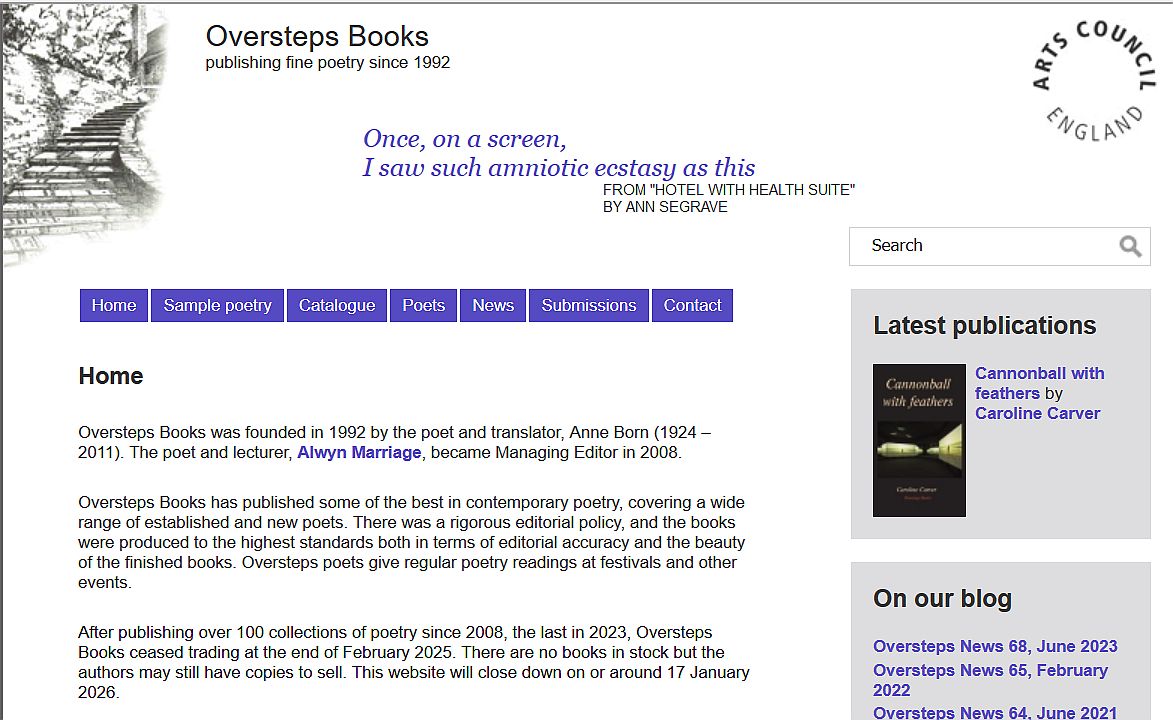
Task: Click the Oversteps Books site title
Action: tap(317, 37)
